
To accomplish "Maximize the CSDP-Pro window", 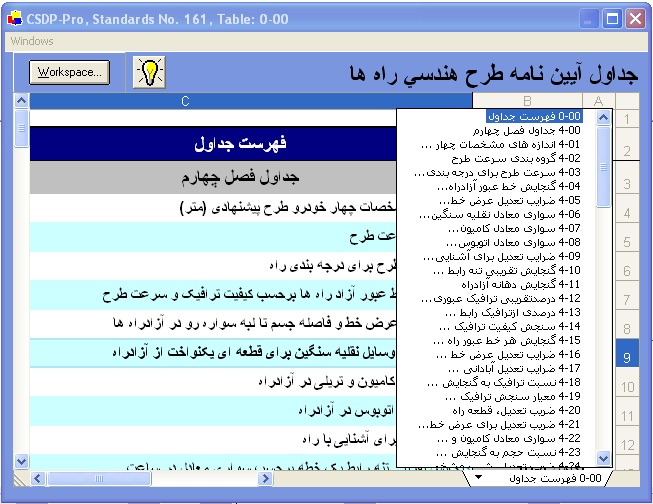I will 612,19.
